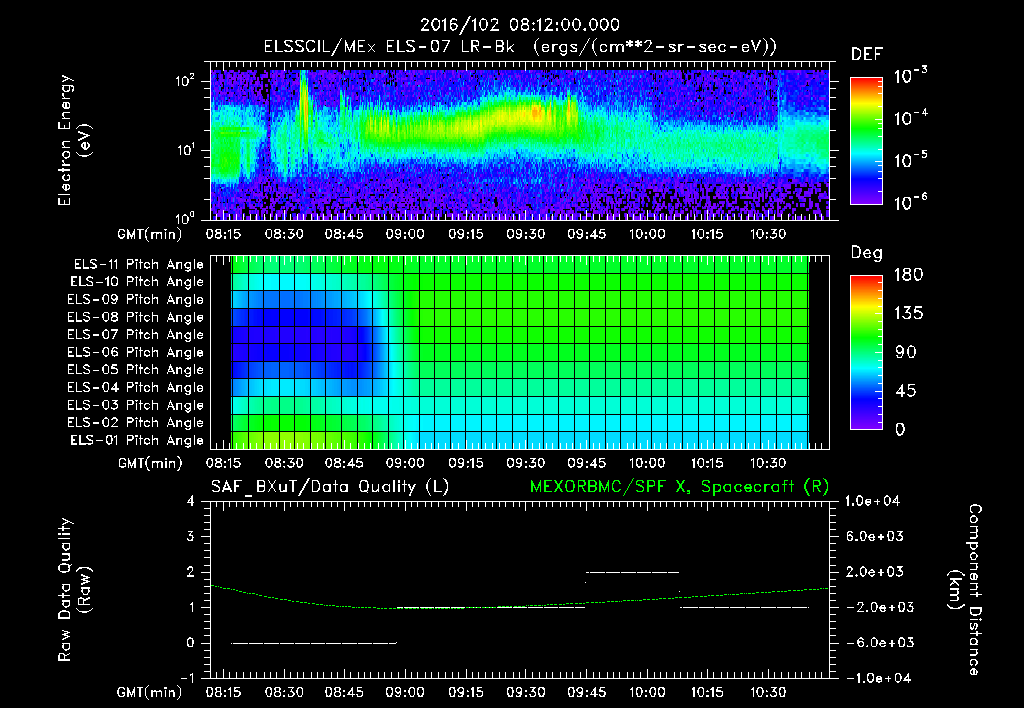Select the ELS-05 Pitch Angle row label
The height and width of the screenshot is (708, 1024).
click(x=136, y=370)
